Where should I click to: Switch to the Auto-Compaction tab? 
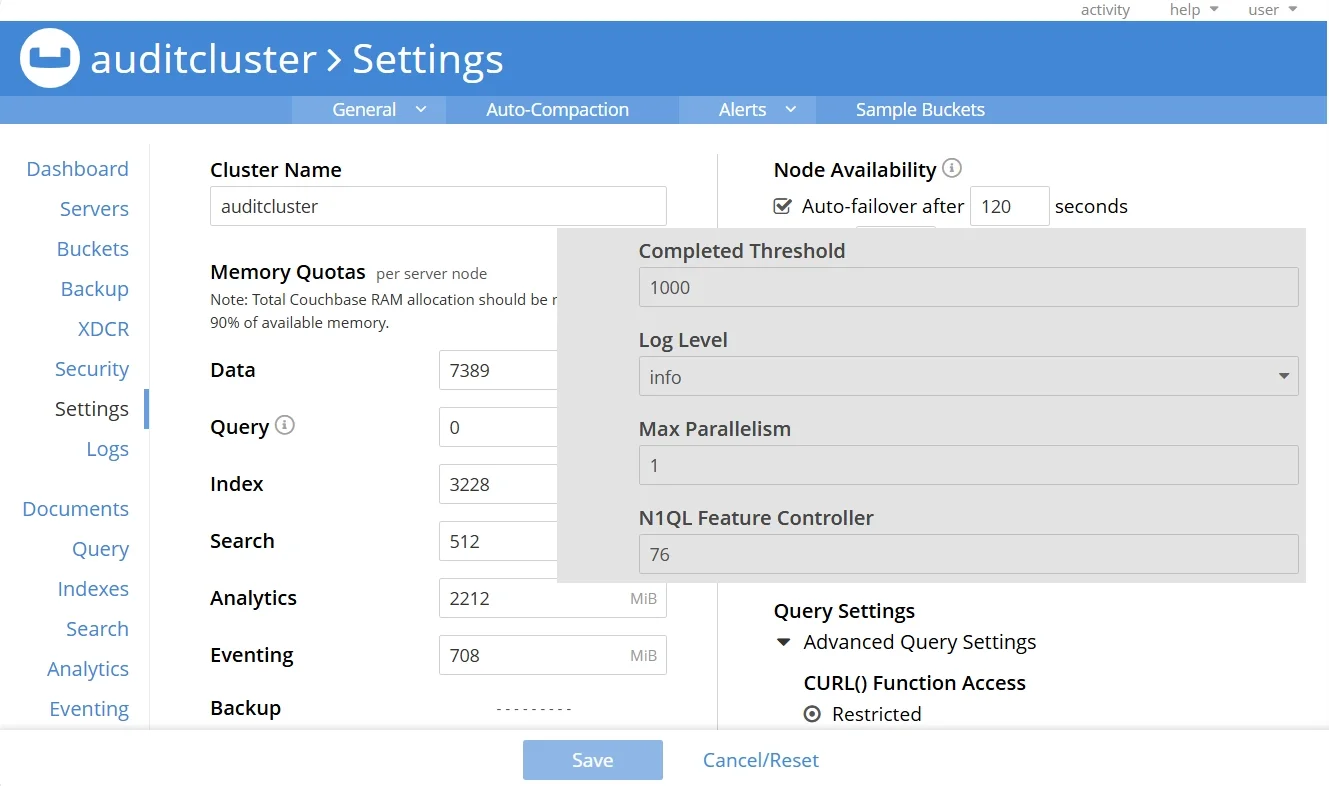point(557,109)
